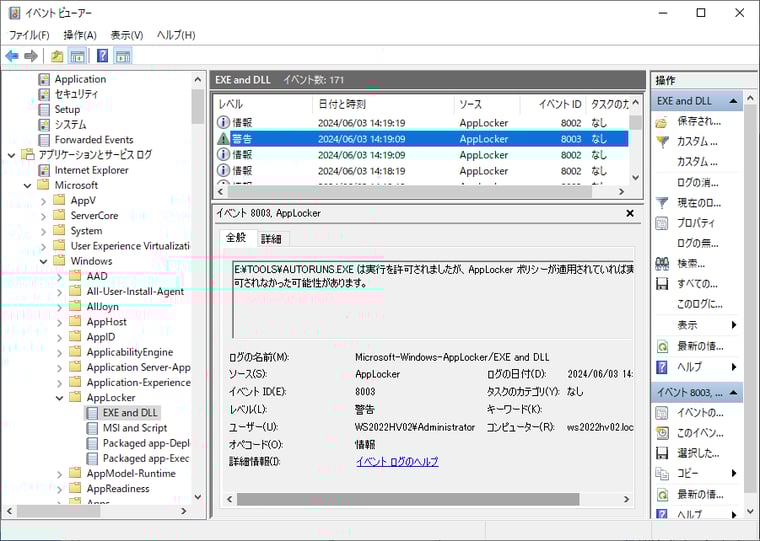Screen dimensions: 760x541
Task: Open the 表示 submenu in actions pane
Action: click(697, 325)
